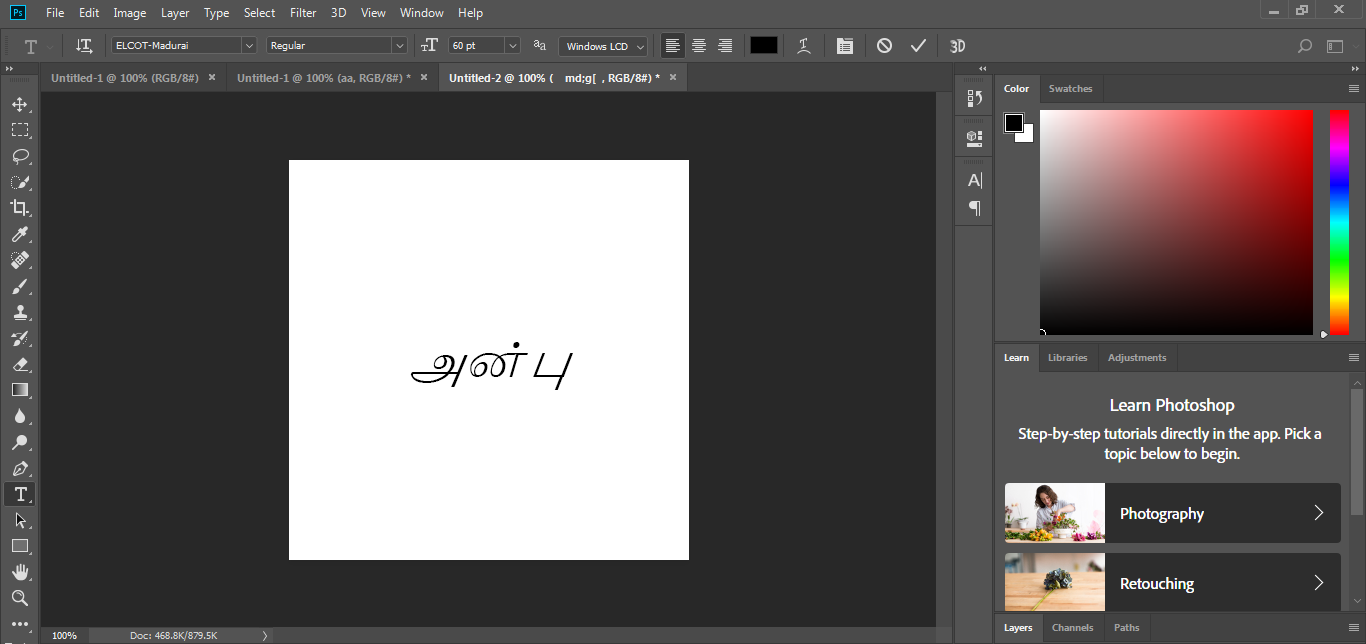
Task: Open the Photography tutorials card
Action: [1172, 513]
